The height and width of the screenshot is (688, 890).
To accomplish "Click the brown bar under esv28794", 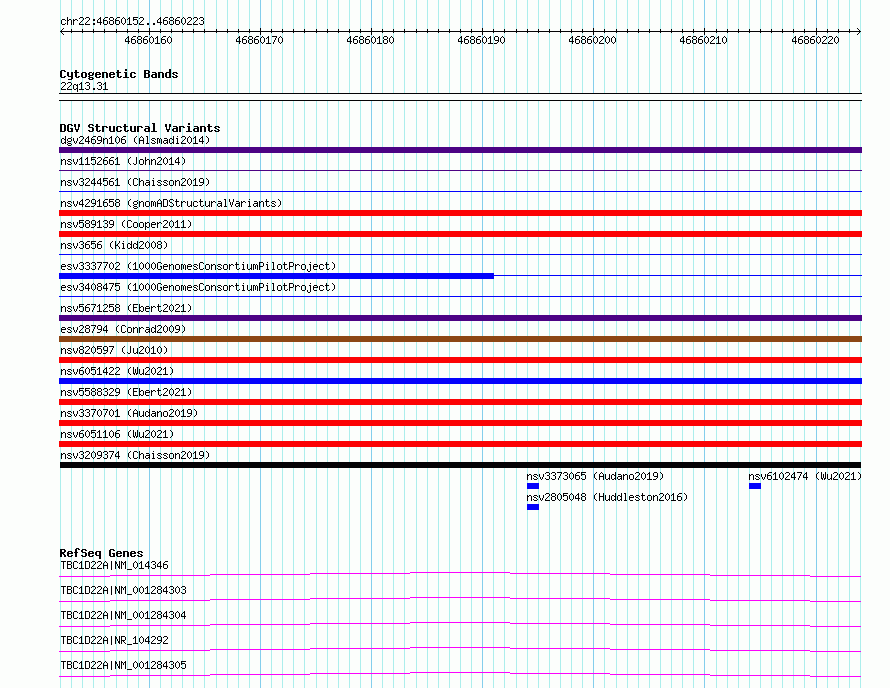I will point(460,339).
